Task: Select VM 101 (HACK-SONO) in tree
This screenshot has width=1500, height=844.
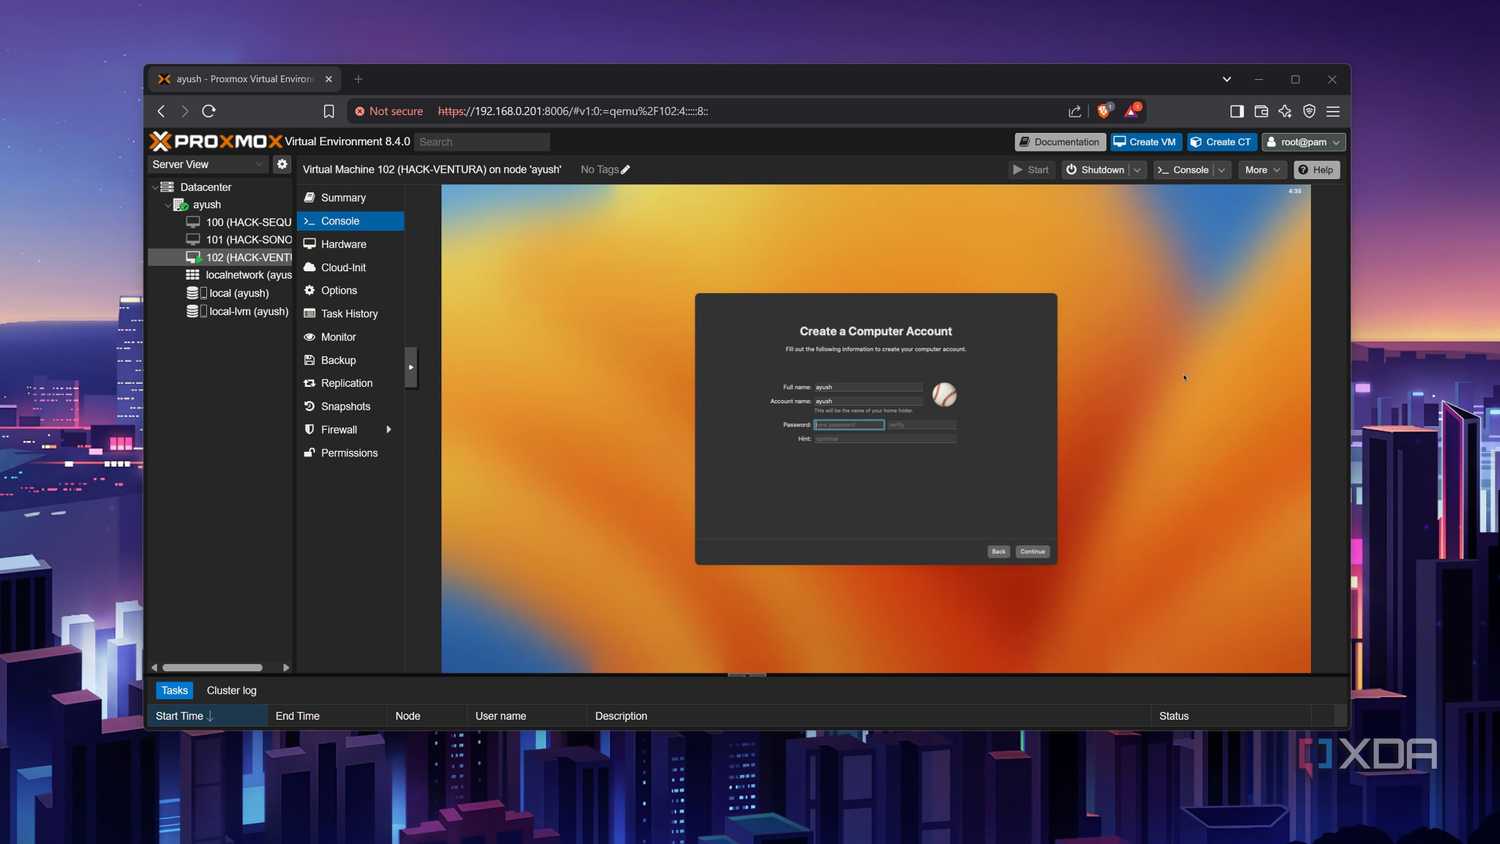Action: pos(239,240)
